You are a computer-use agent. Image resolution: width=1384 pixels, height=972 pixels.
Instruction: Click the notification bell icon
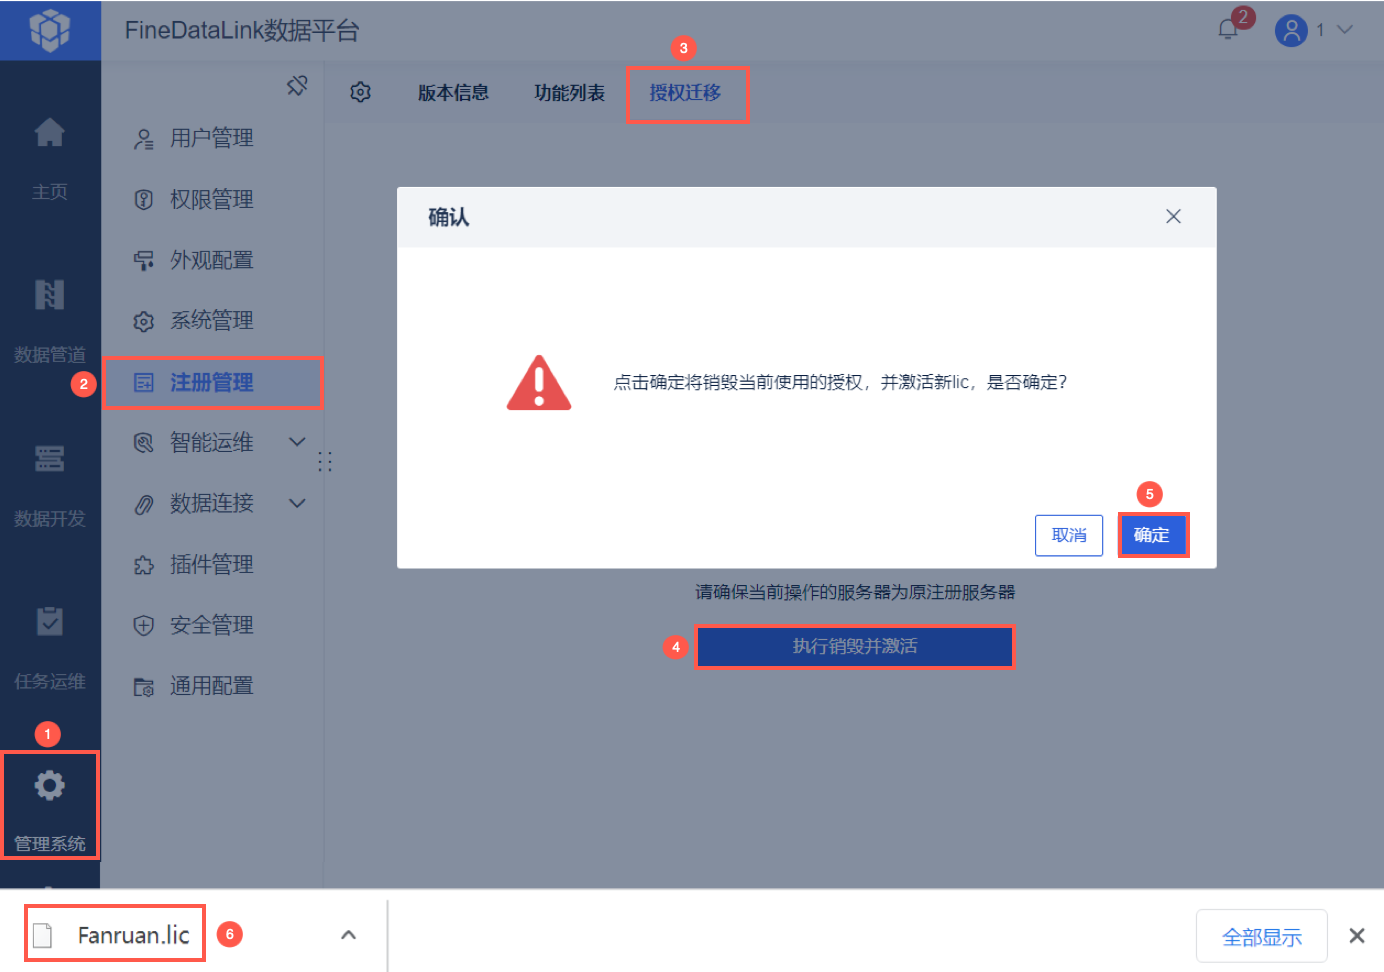pos(1228,30)
